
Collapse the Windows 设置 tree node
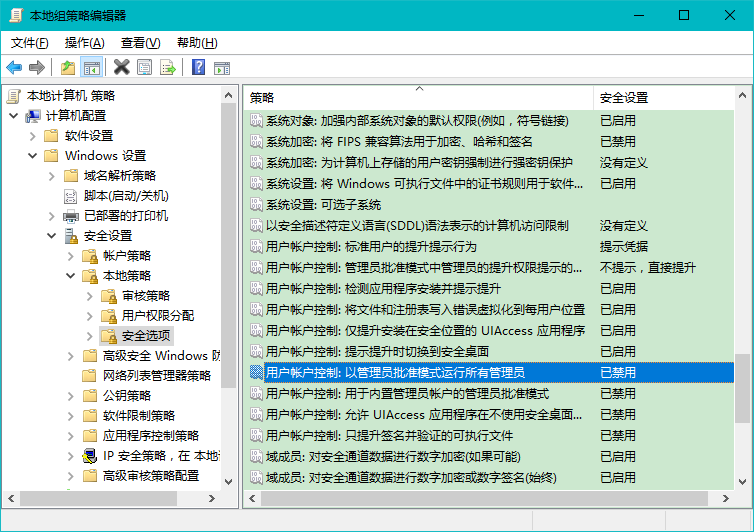point(32,156)
